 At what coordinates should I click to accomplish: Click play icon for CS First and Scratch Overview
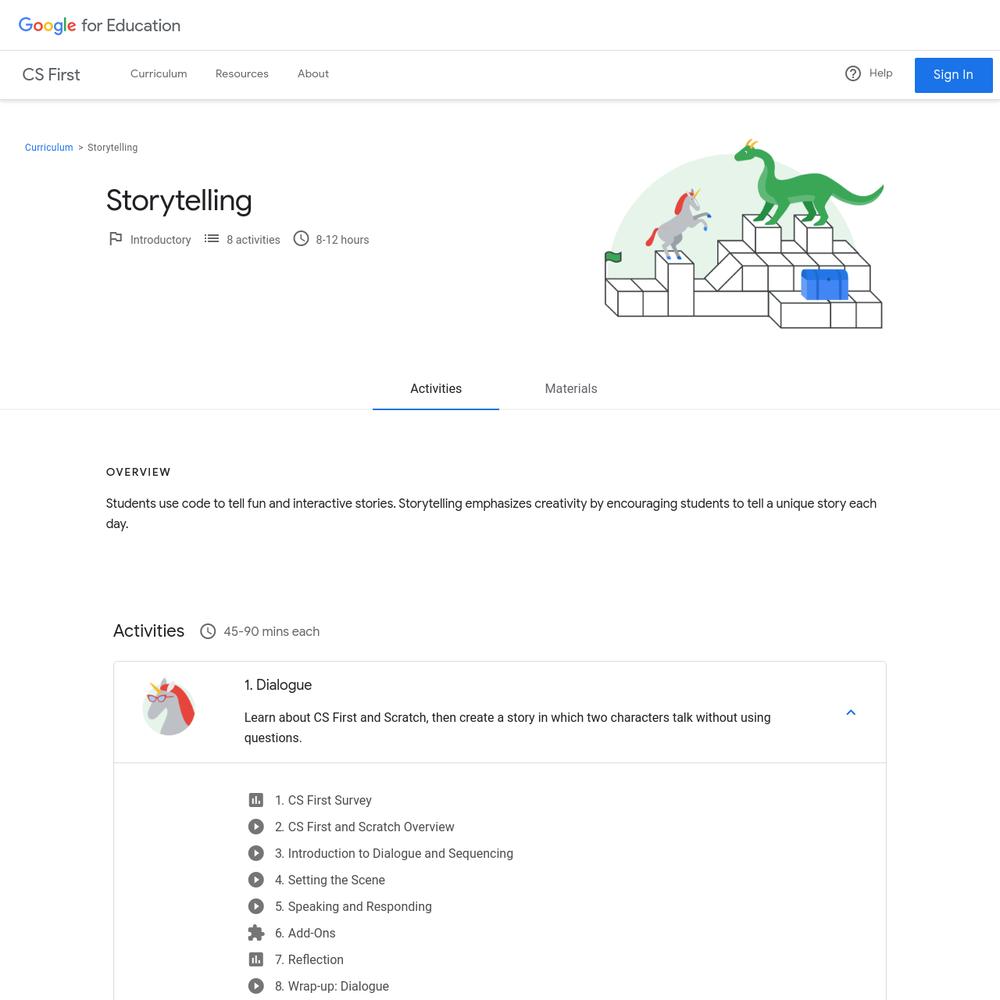point(256,827)
